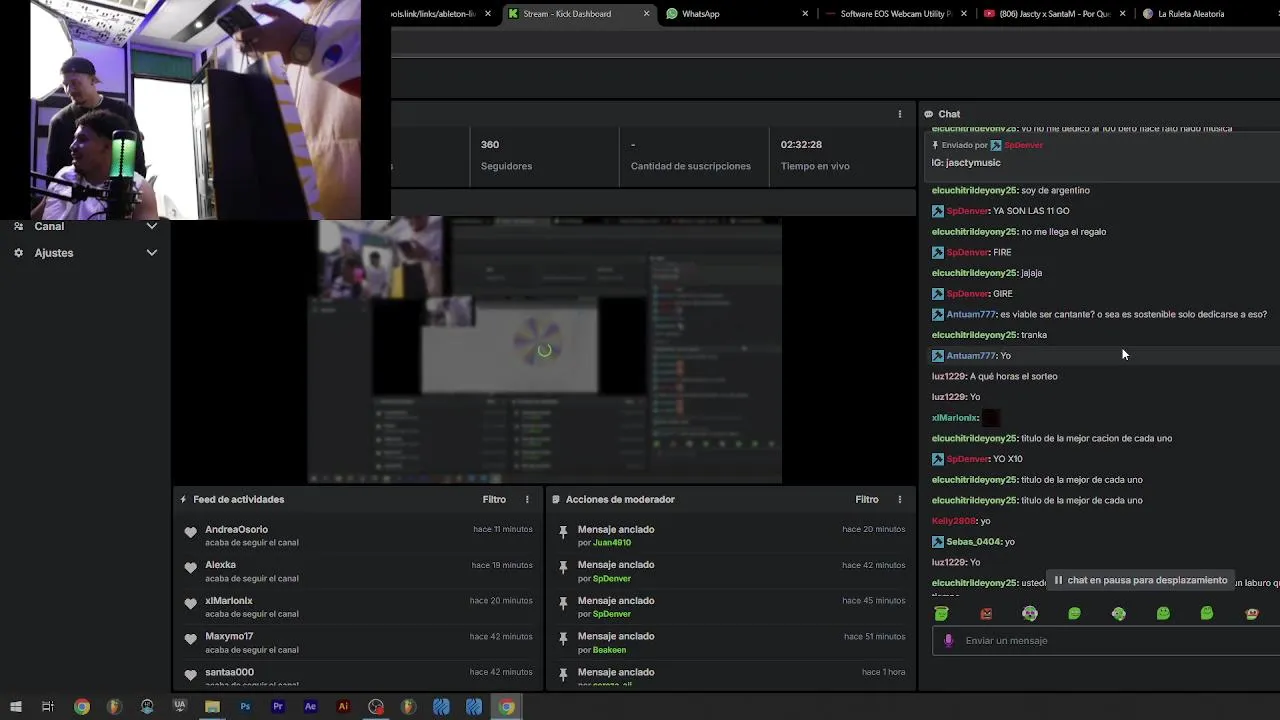Click the heart icon beside Maxymo17

190,639
